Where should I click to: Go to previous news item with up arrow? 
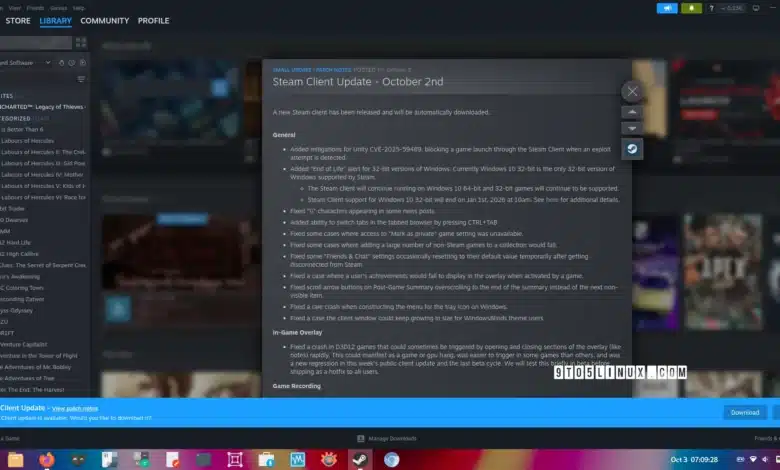632,112
